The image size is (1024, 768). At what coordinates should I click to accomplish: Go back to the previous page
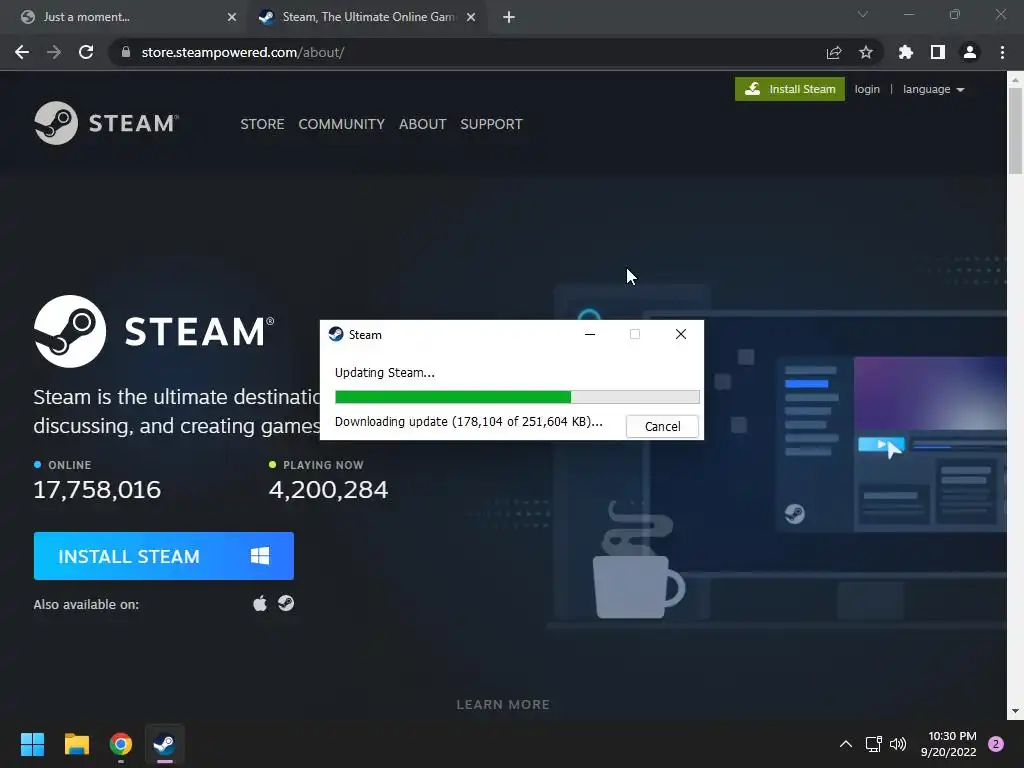[x=22, y=52]
